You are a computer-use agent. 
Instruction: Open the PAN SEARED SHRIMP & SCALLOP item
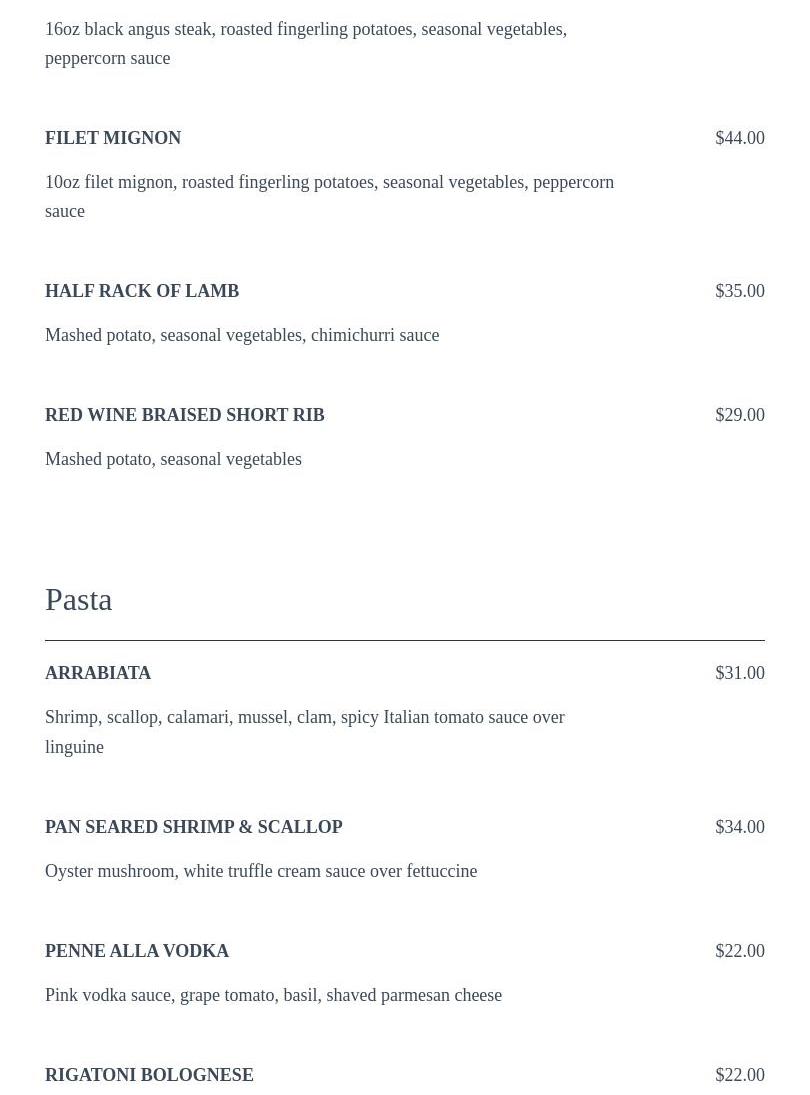(194, 827)
